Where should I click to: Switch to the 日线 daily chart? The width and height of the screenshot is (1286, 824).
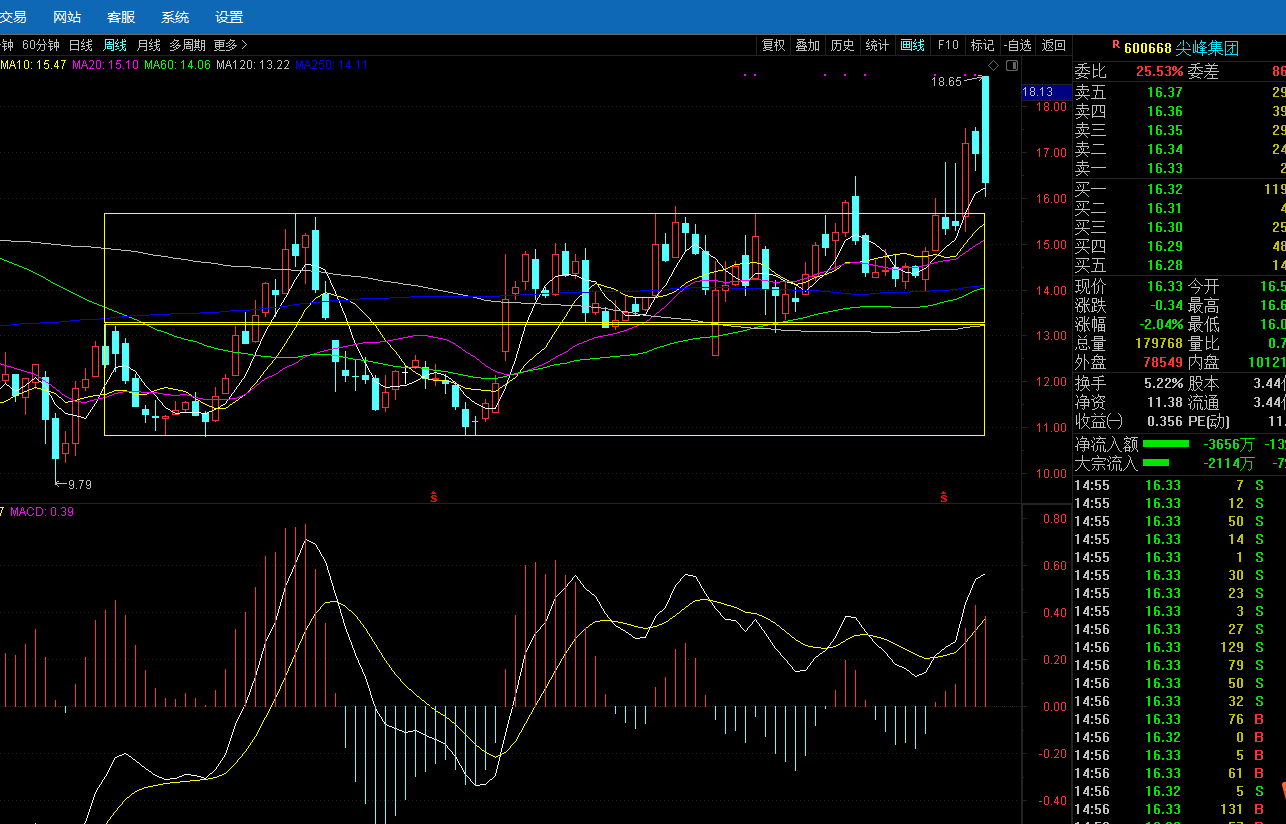point(81,45)
